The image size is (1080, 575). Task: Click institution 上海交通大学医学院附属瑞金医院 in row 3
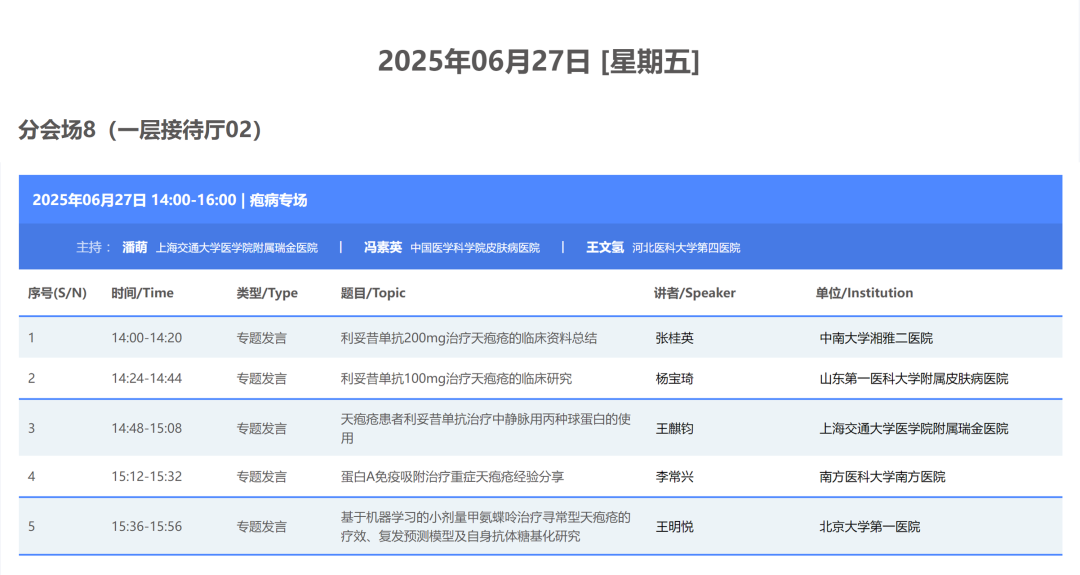tap(914, 428)
